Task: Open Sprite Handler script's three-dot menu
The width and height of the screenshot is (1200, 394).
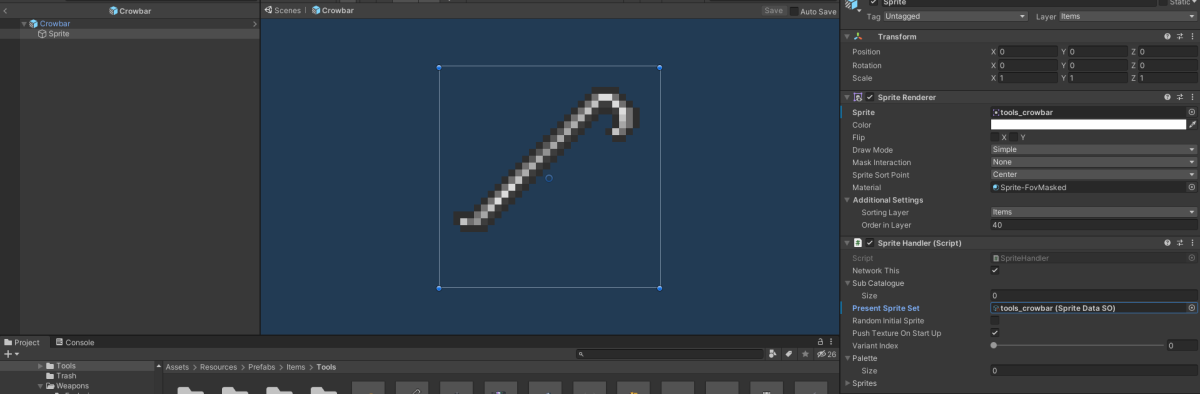Action: pos(1191,243)
